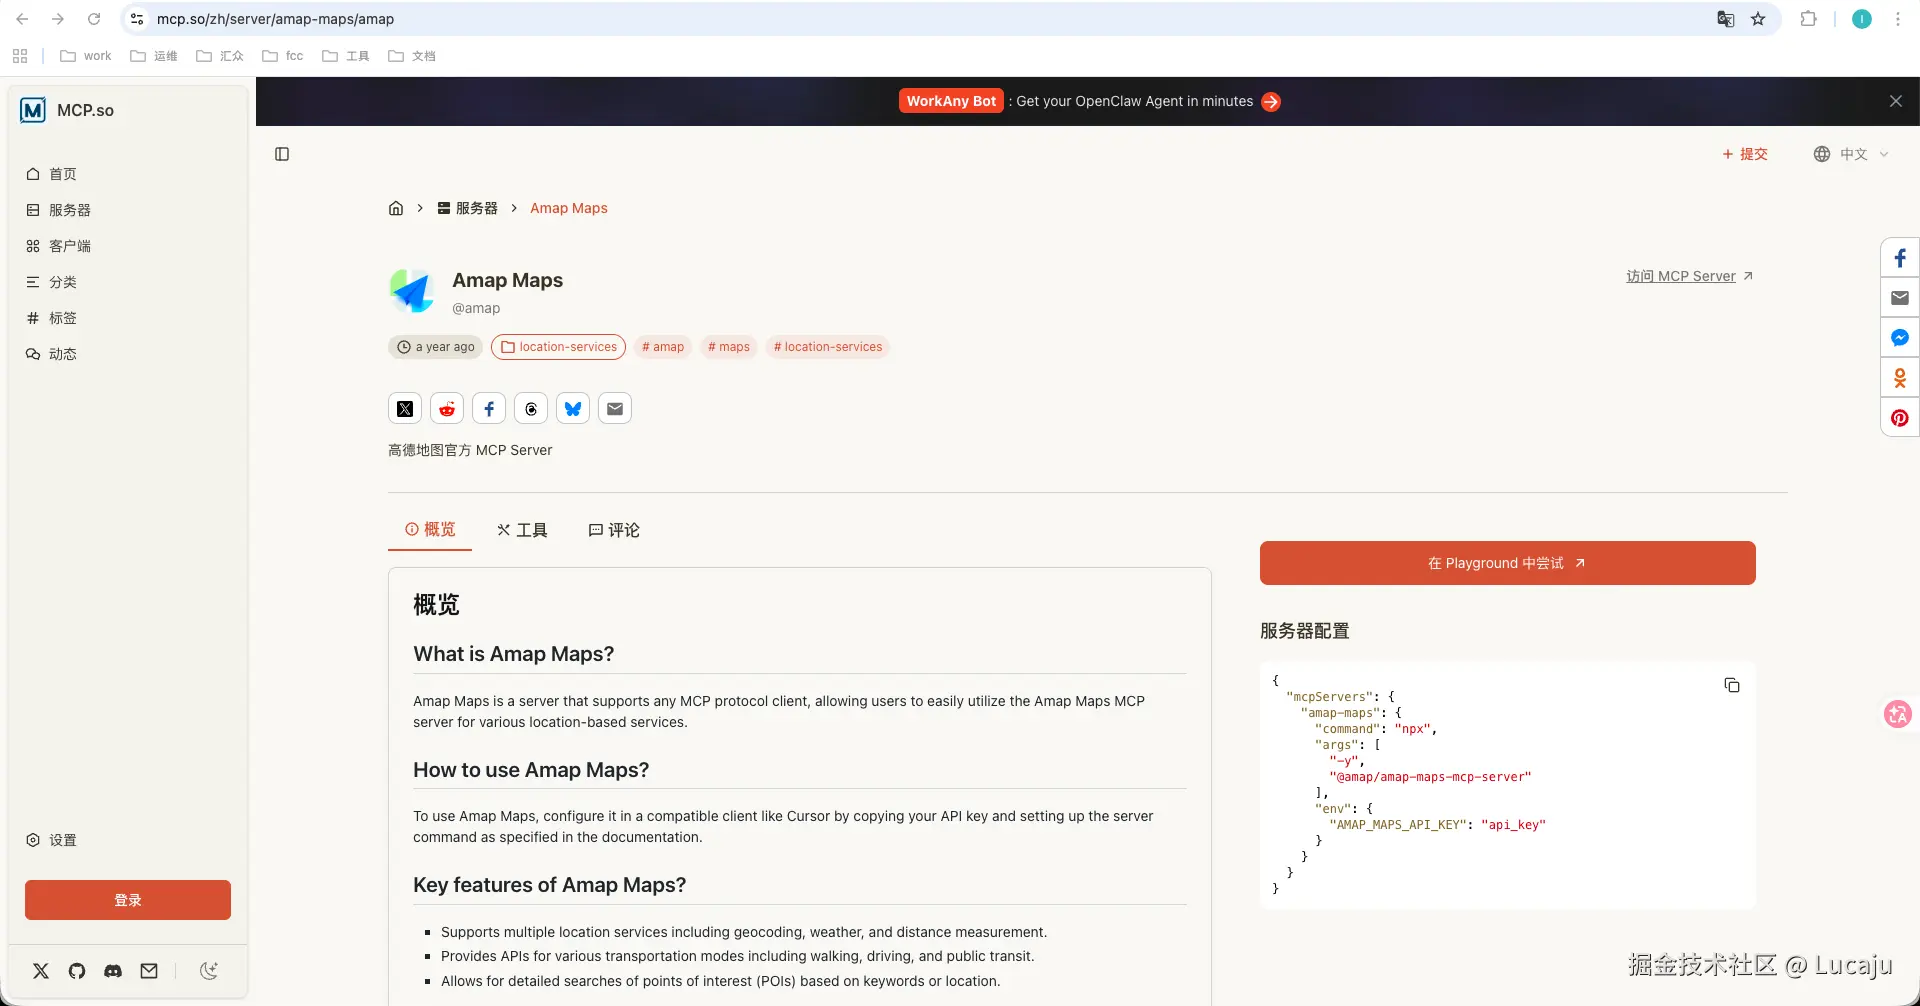
Task: Click the banner arrow circle icon
Action: point(1271,102)
